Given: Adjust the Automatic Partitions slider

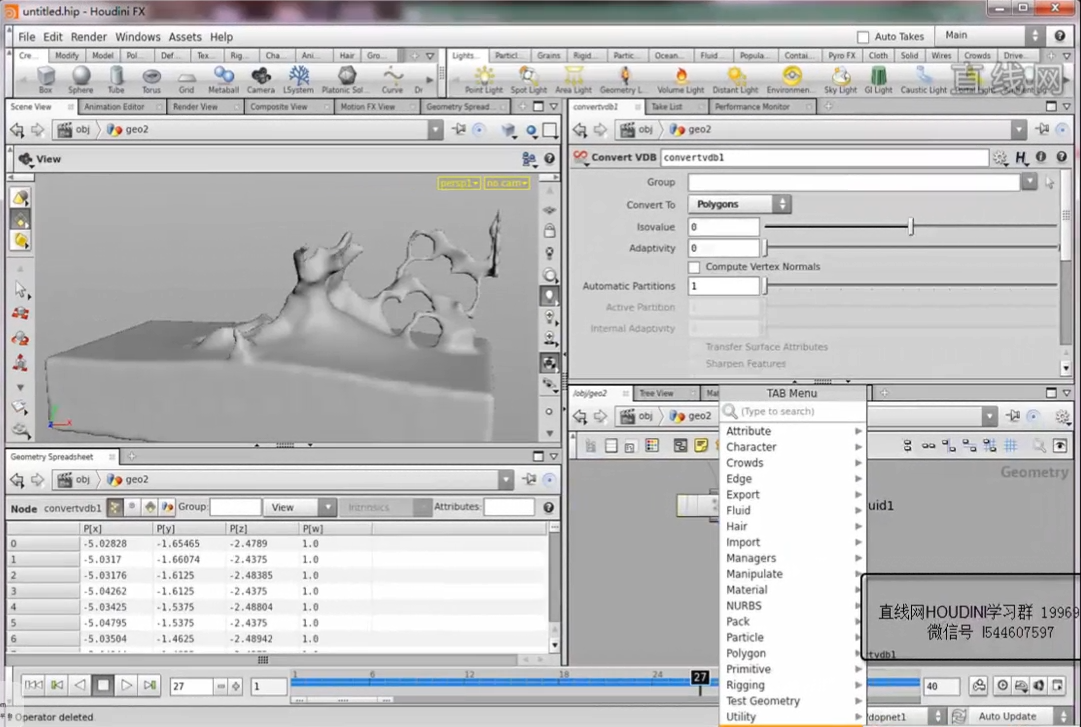Looking at the screenshot, I should pyautogui.click(x=911, y=285).
